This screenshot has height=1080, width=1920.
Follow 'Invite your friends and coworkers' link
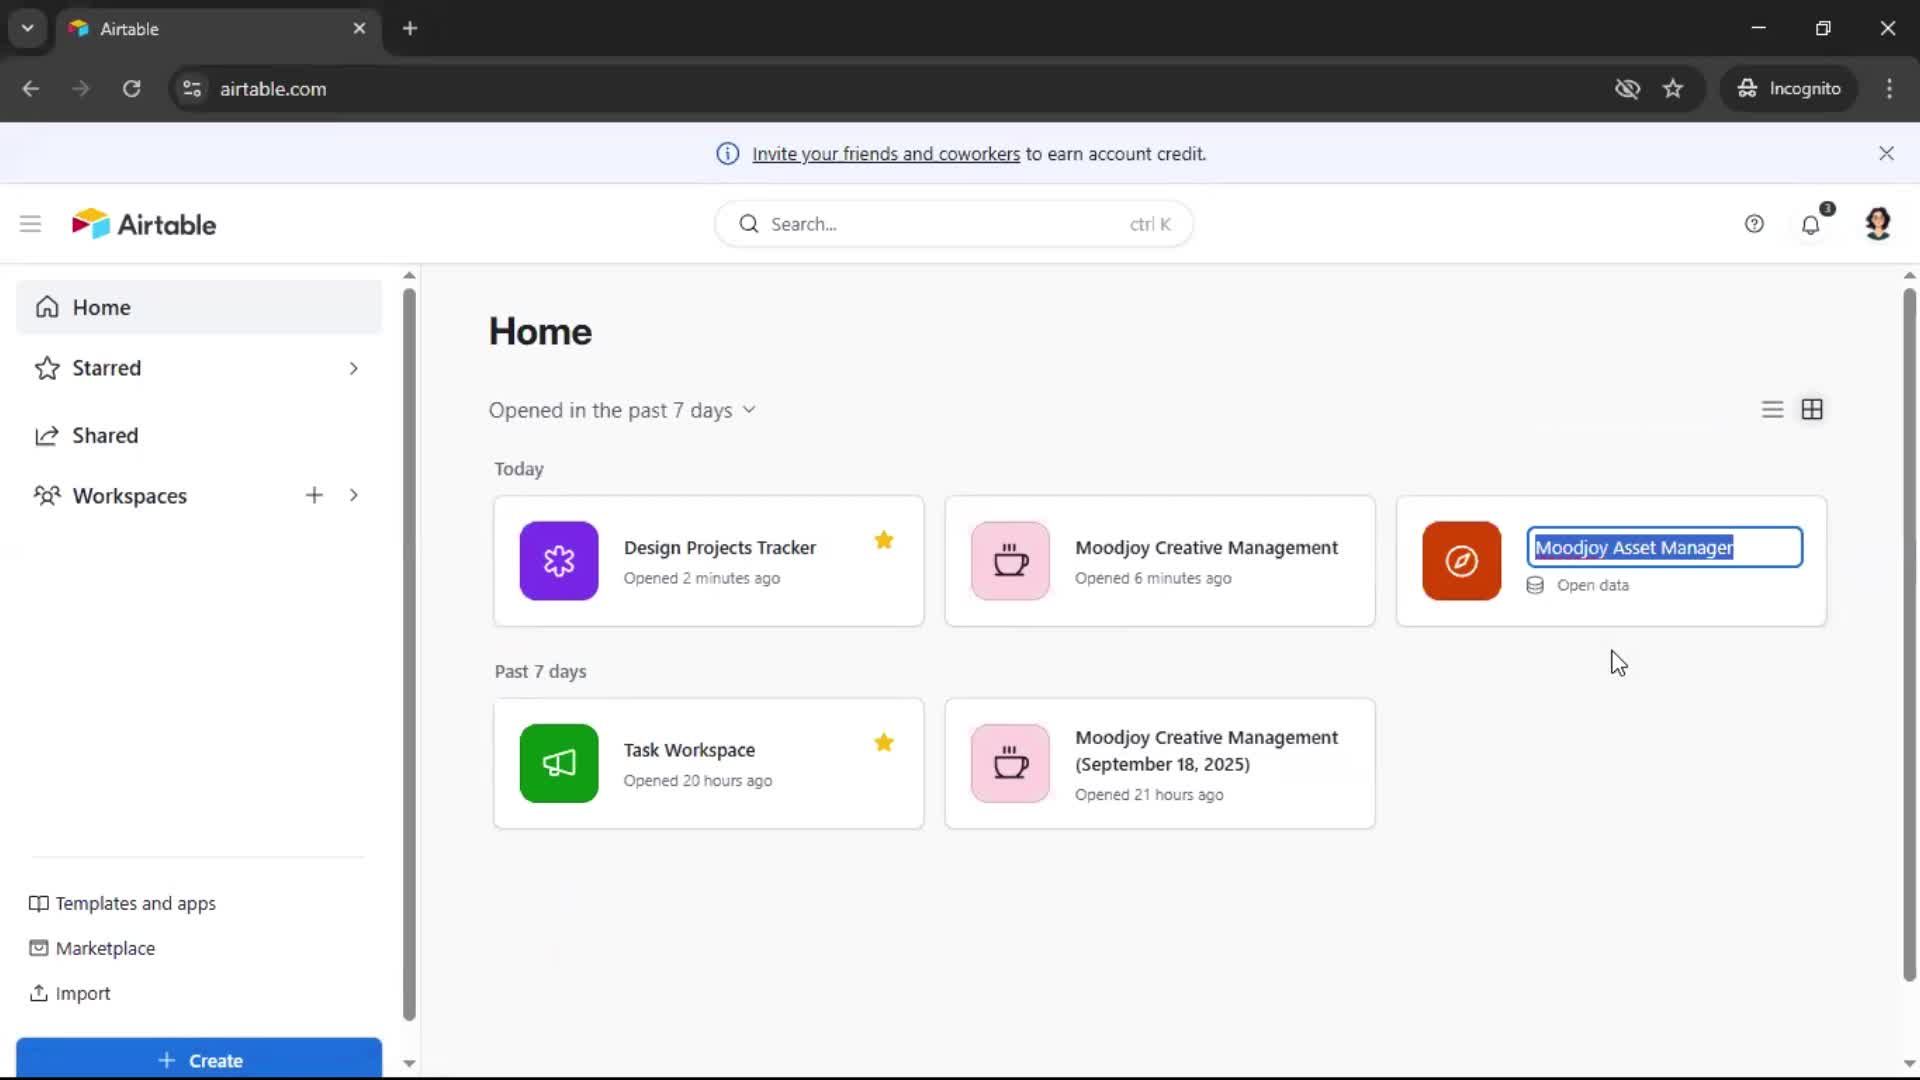[x=886, y=154]
